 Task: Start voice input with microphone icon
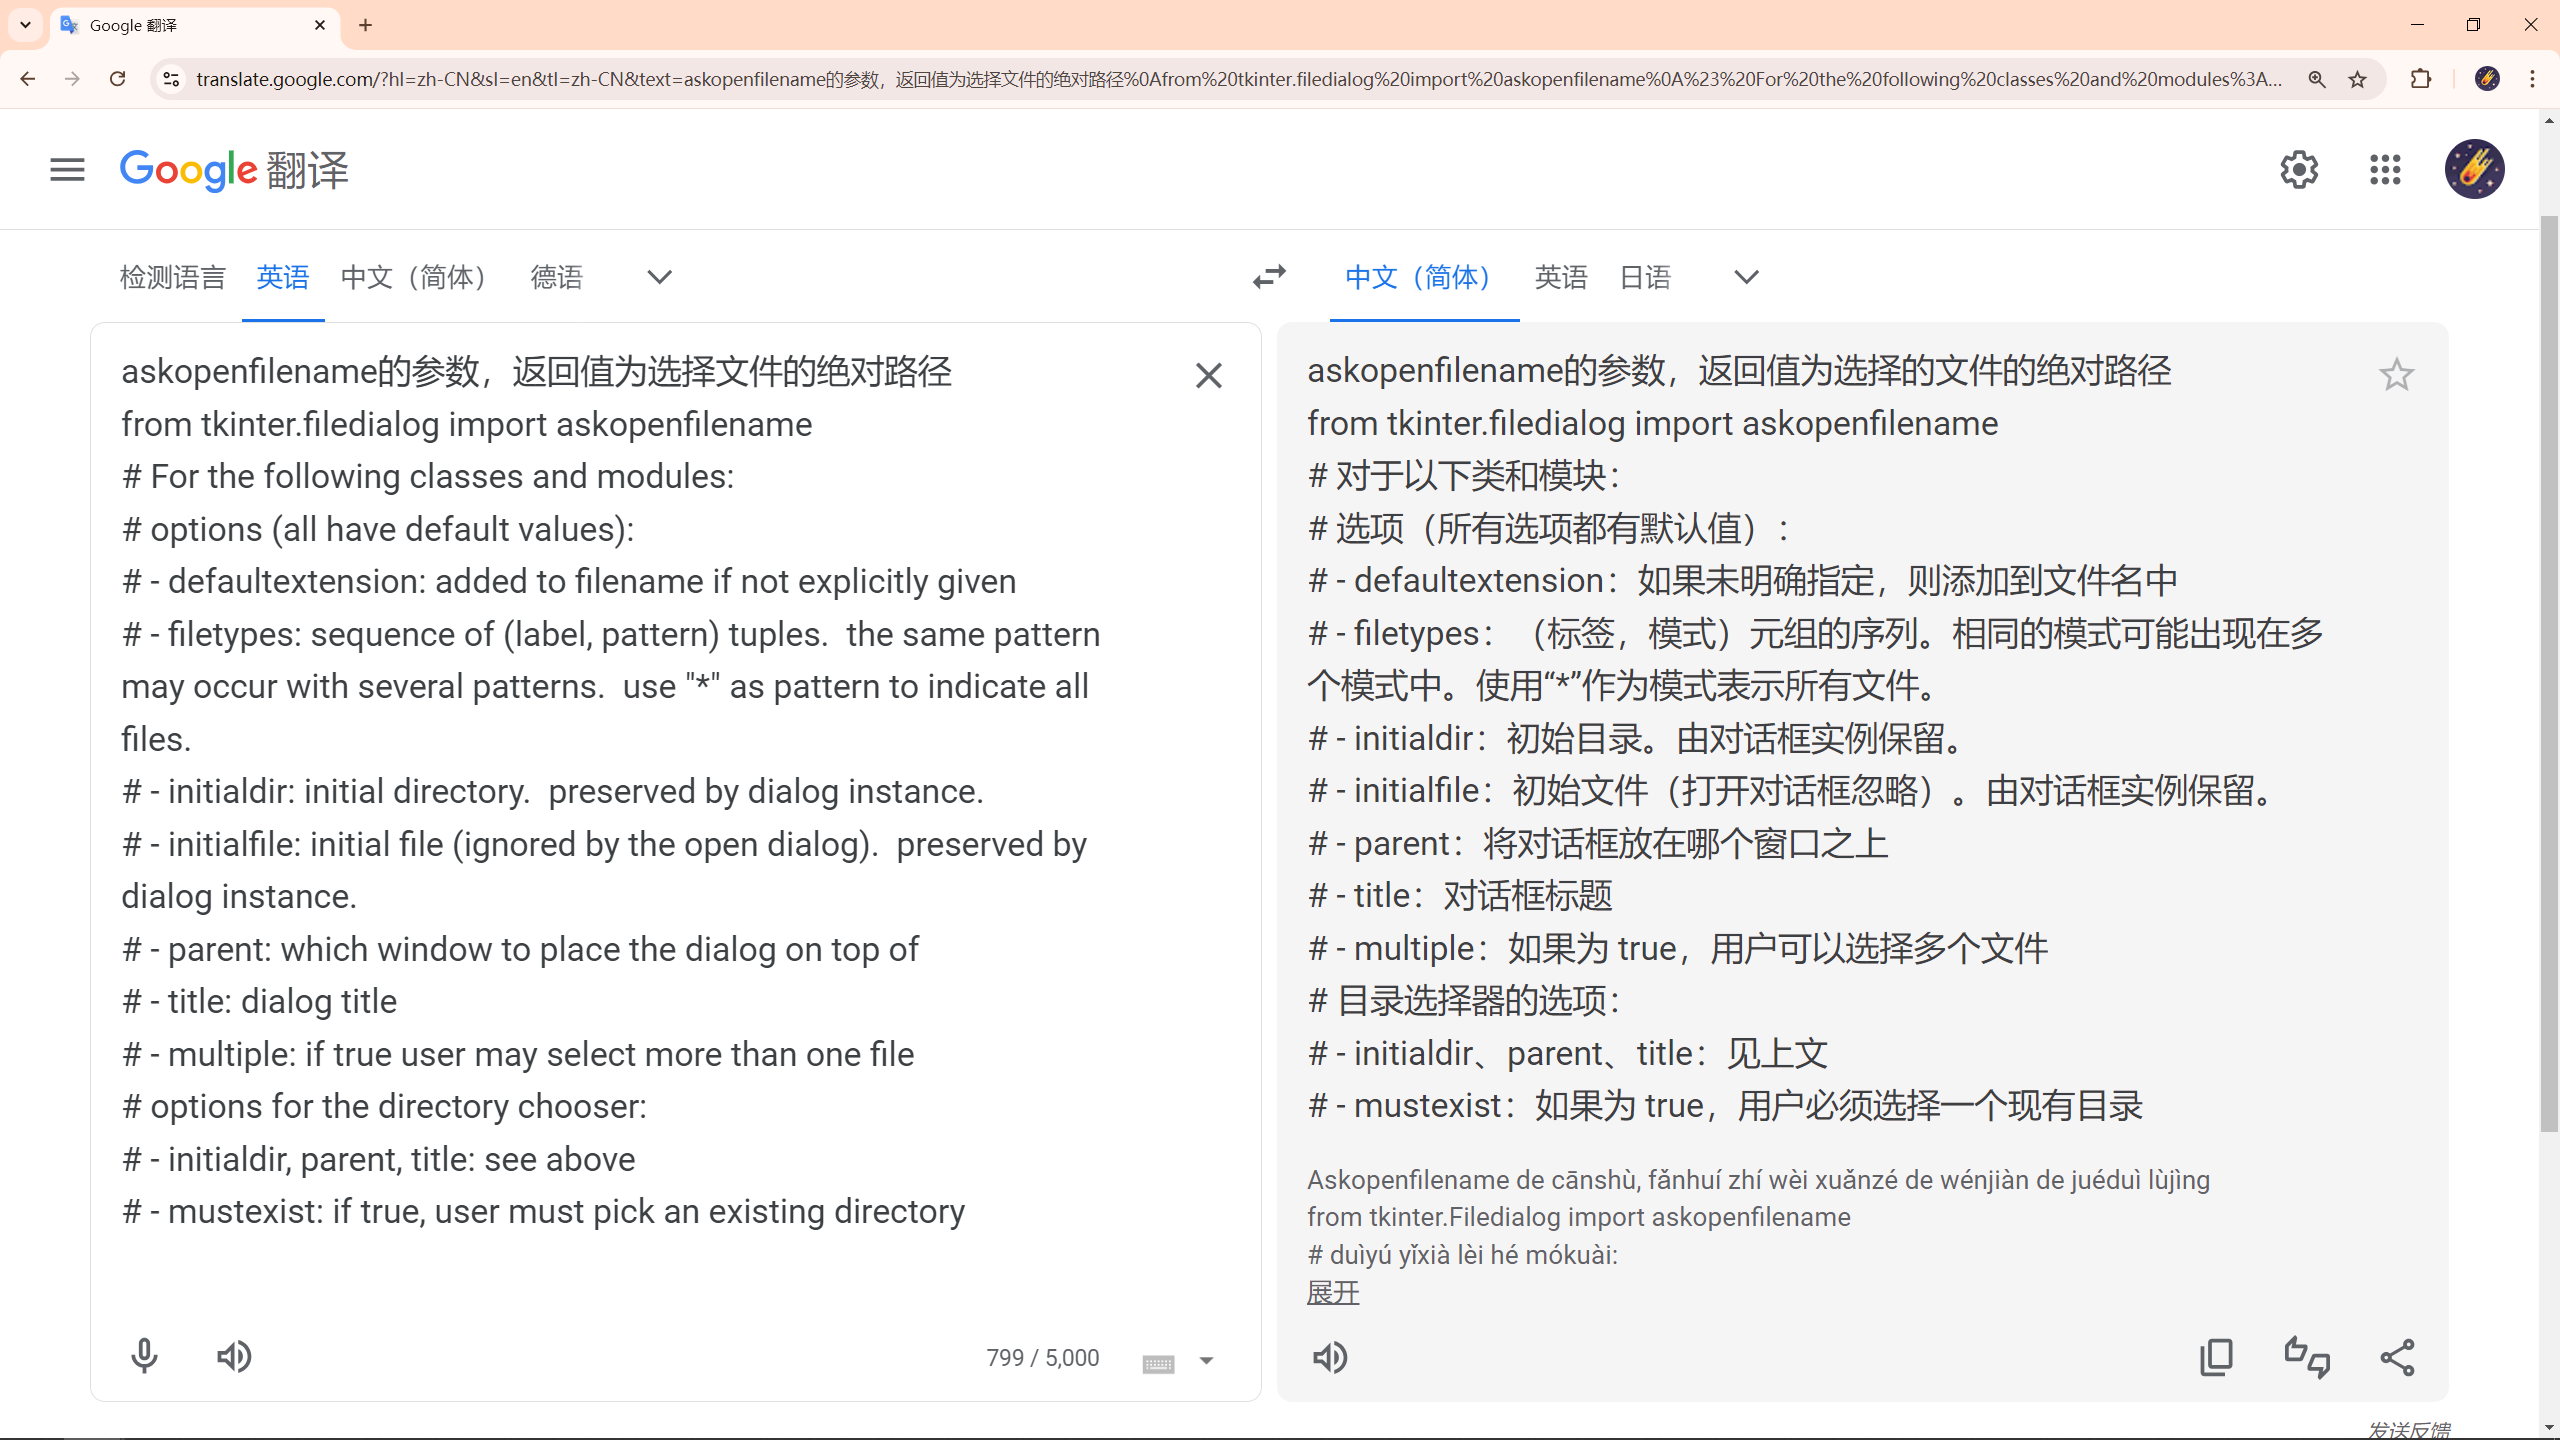144,1357
